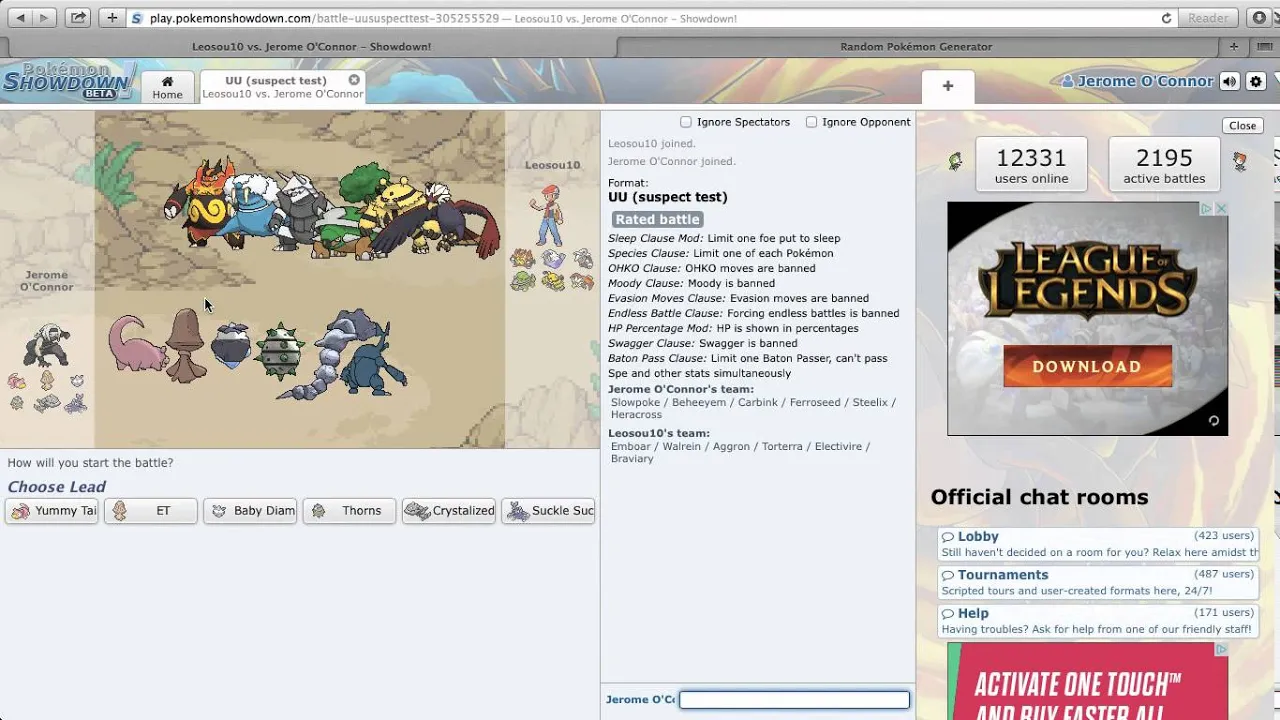The image size is (1280, 720).
Task: Click the plus button beside the share icon
Action: pyautogui.click(x=111, y=18)
